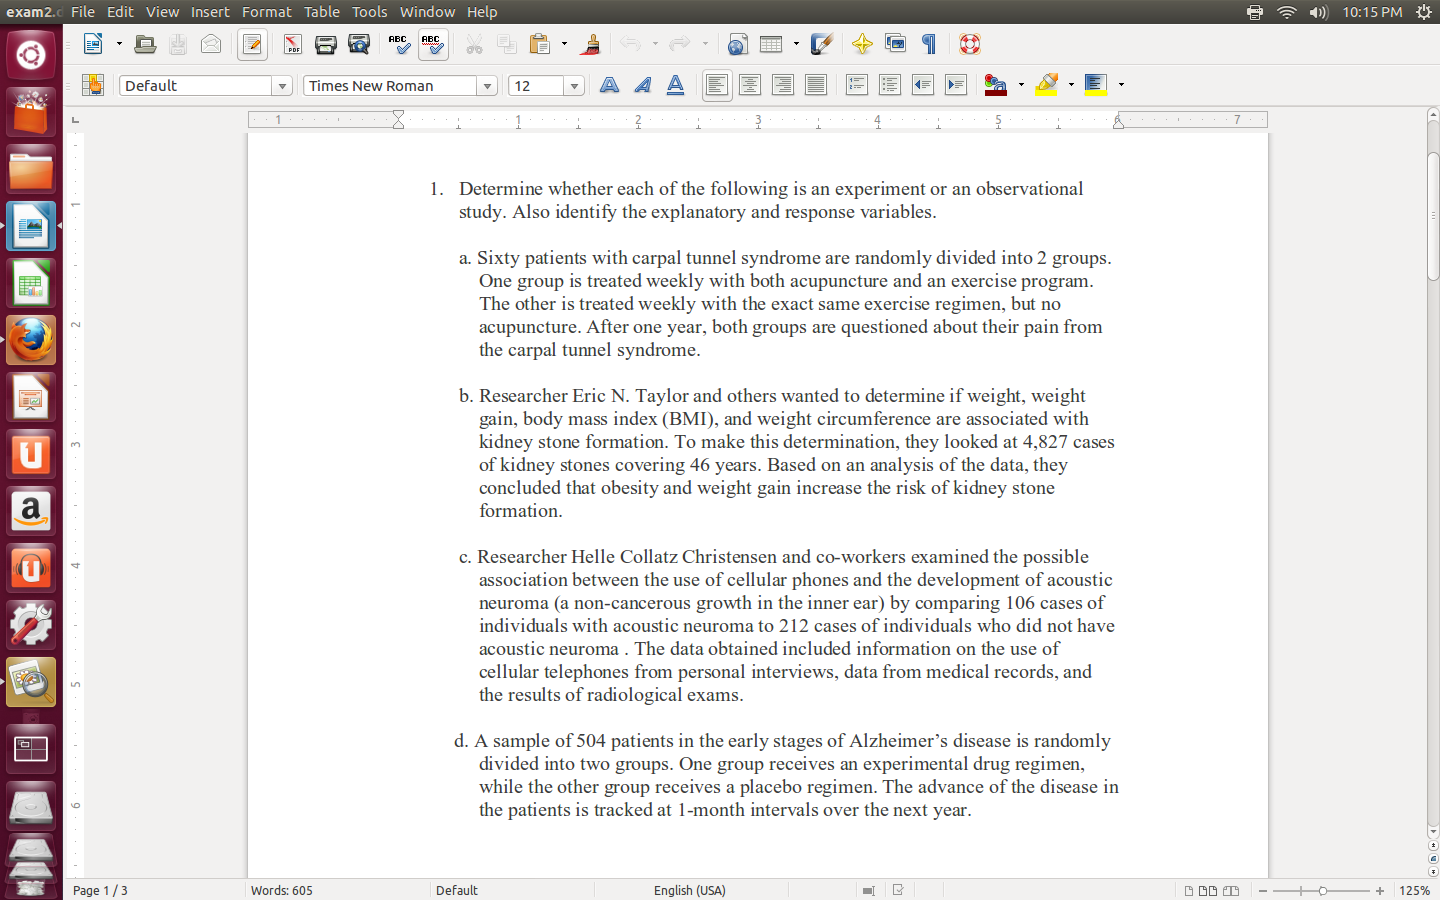Open the font size 12 dropdown

click(x=575, y=85)
